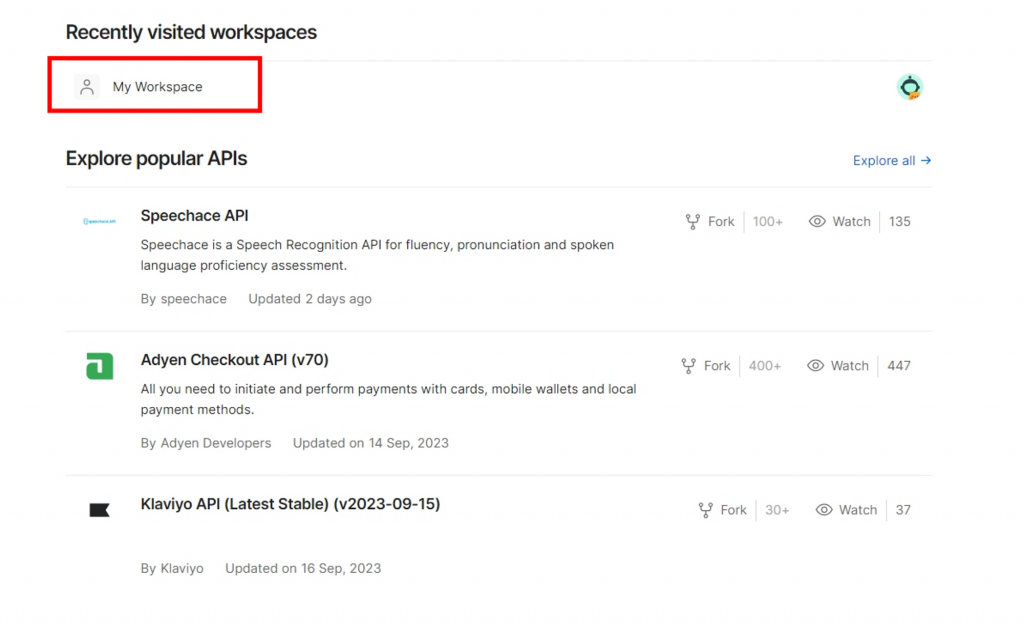The image size is (1024, 638).
Task: Click the Speechace description paragraph
Action: [377, 255]
